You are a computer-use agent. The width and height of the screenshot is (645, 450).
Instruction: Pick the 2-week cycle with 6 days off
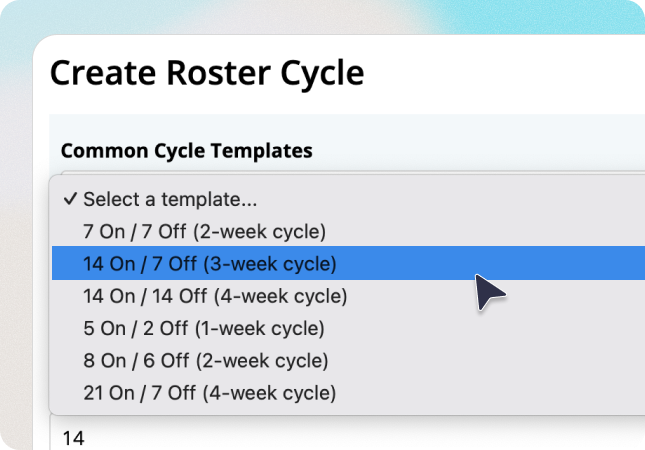348,360
